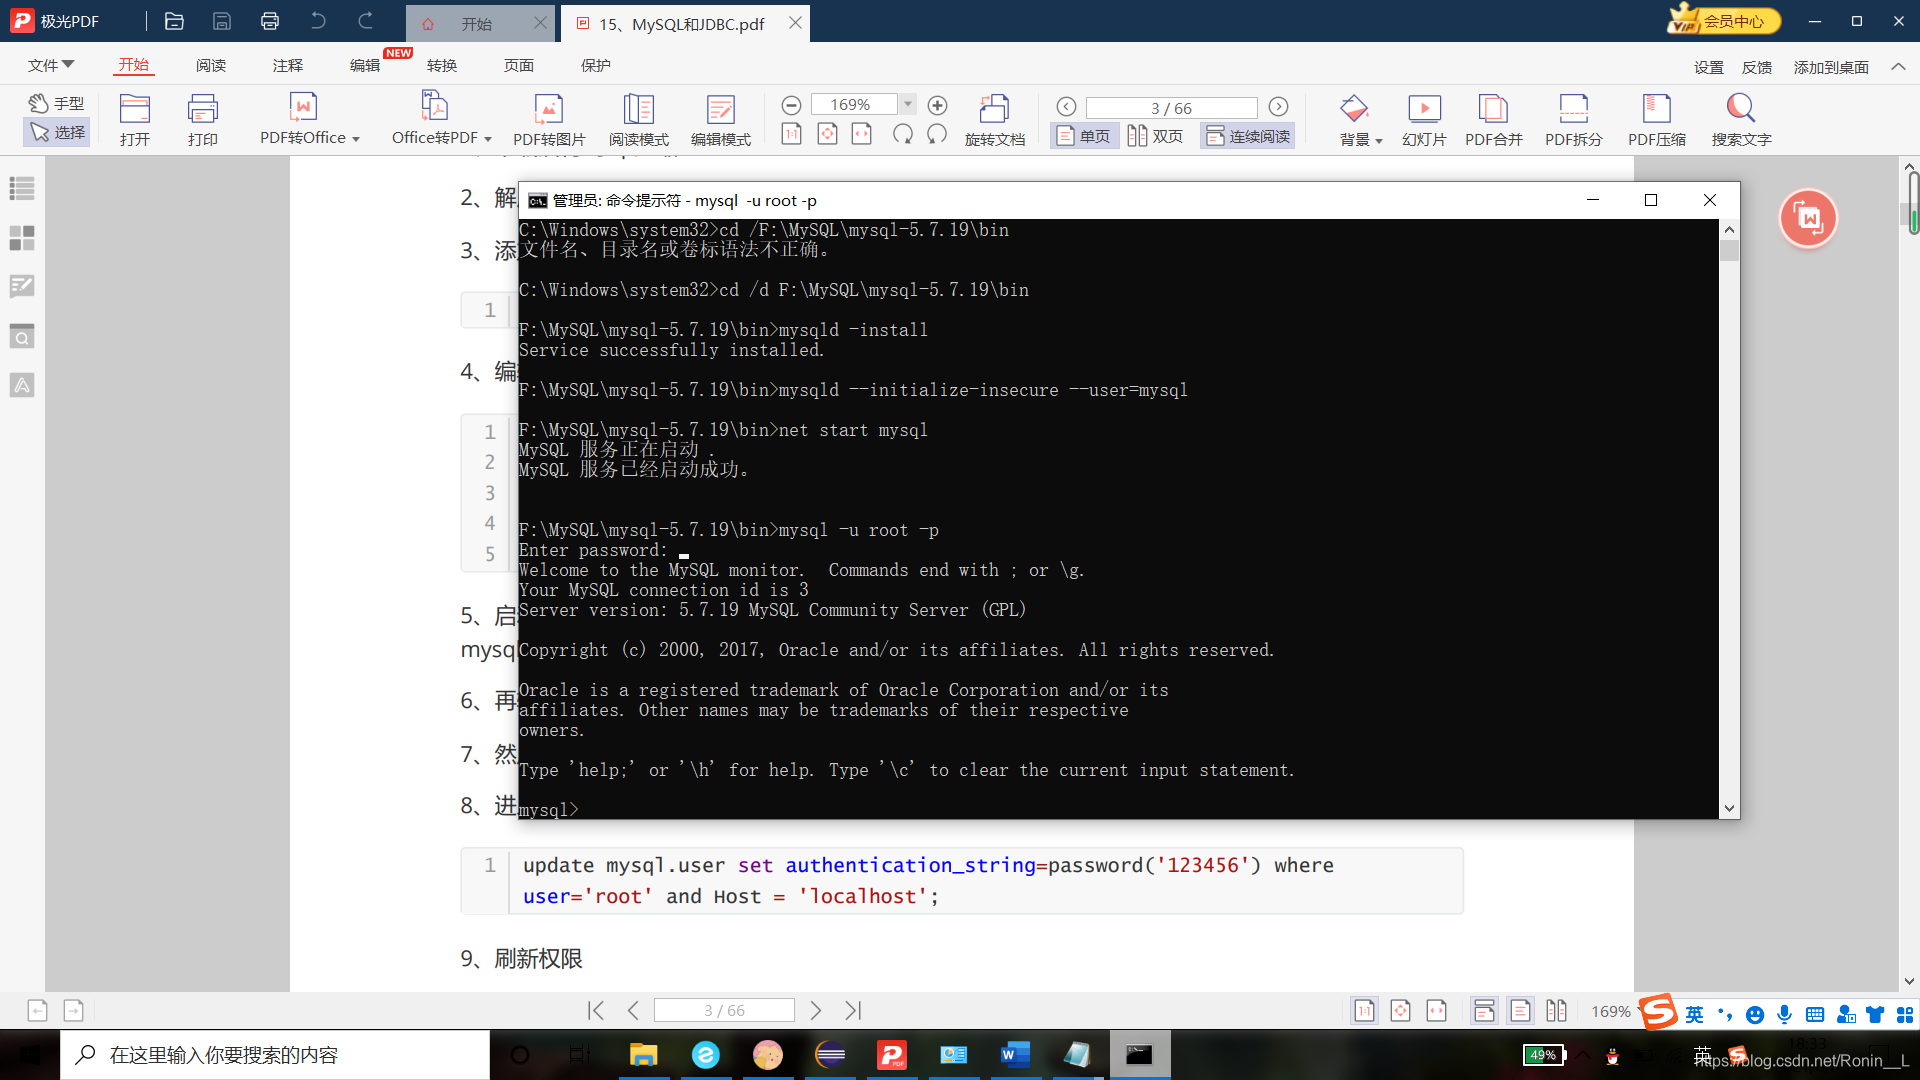Toggle fit width view in toolbar

click(862, 134)
